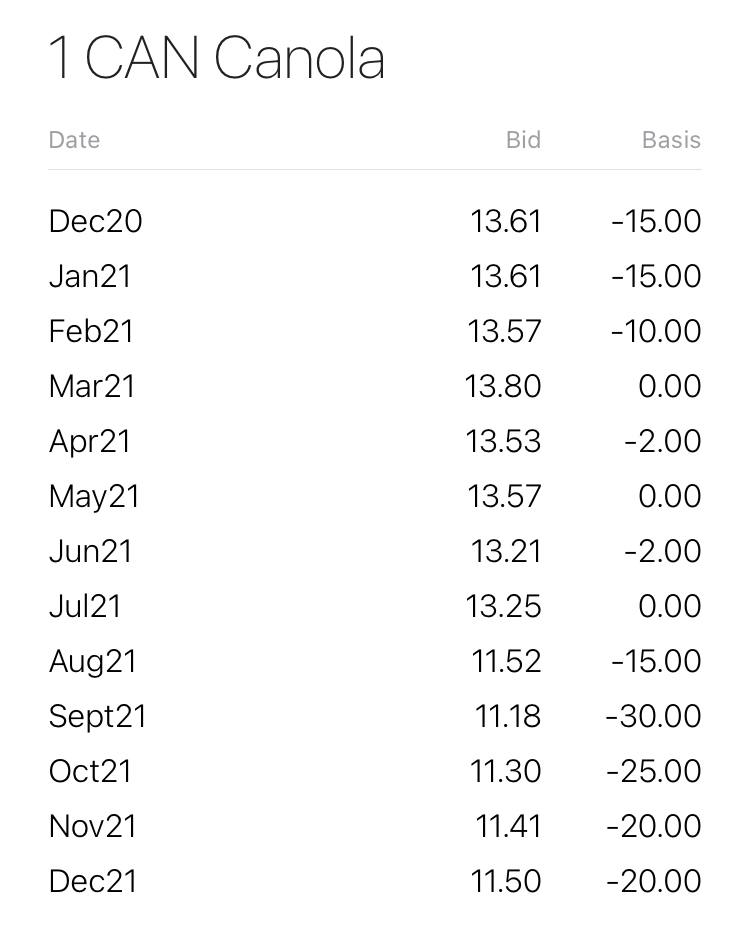Open the Jan21 row
The width and height of the screenshot is (750, 929).
pos(375,276)
